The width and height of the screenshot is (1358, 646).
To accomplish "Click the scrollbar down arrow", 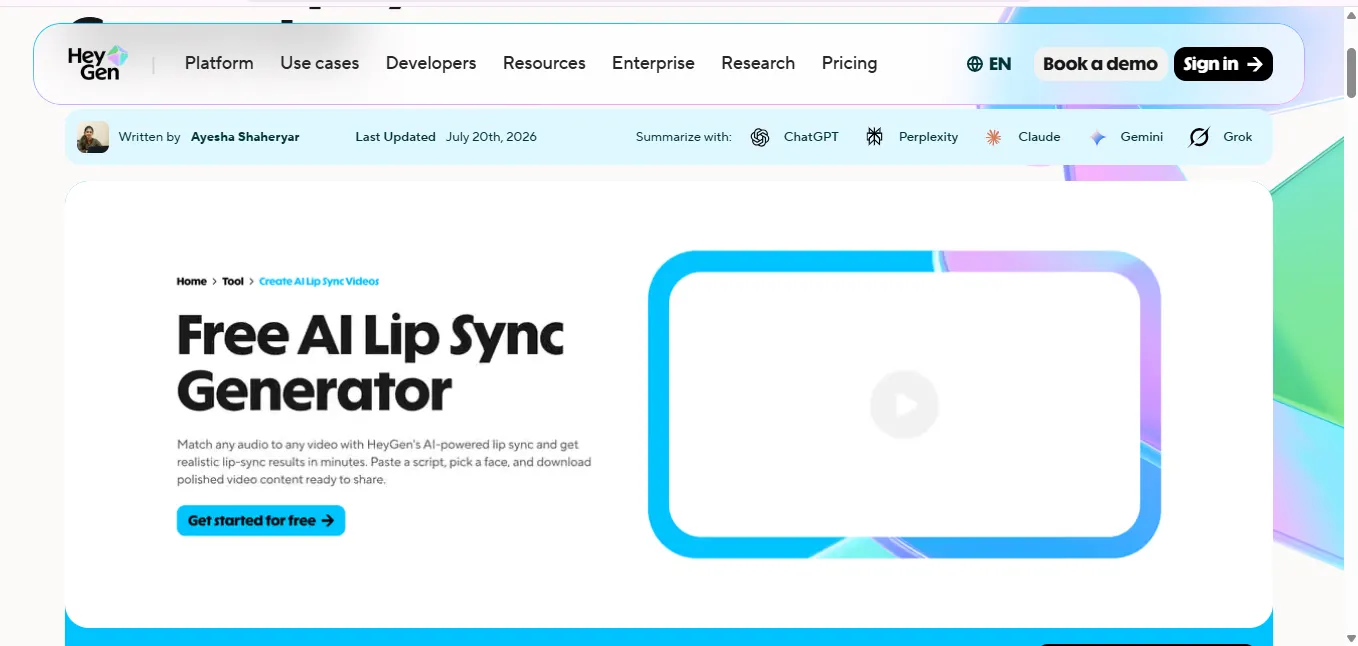I will [x=1351, y=637].
